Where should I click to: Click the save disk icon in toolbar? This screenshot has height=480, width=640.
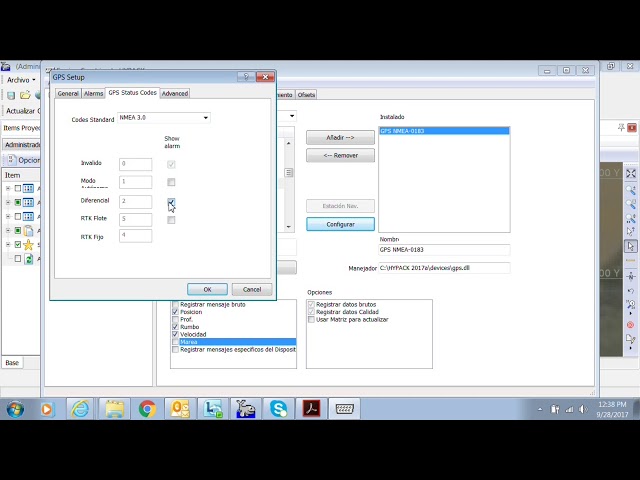[11, 95]
